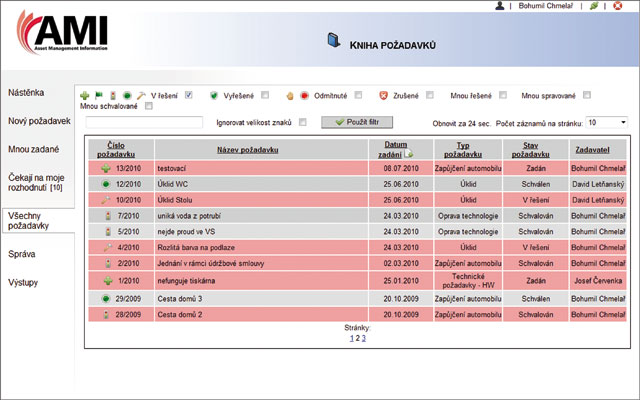Open the records per page dropdown
This screenshot has width=640, height=400.
tap(607, 122)
